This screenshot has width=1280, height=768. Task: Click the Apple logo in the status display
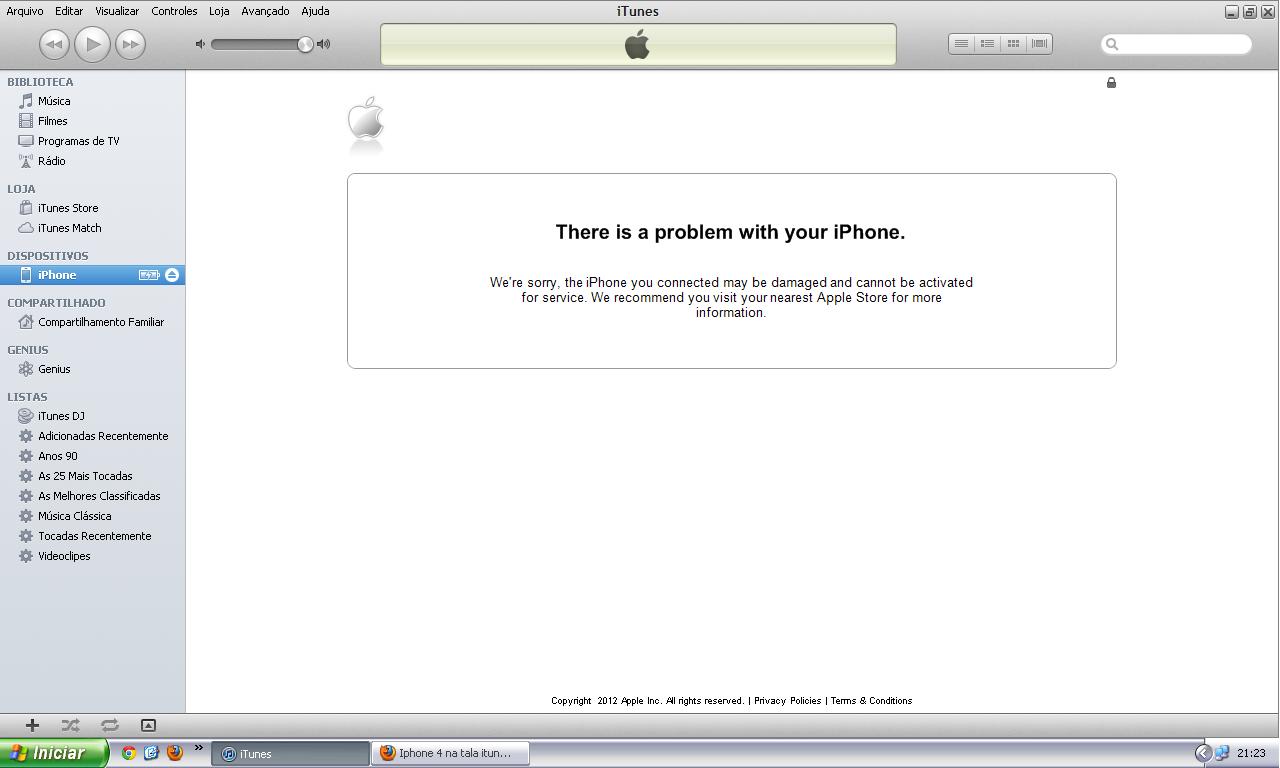[637, 44]
